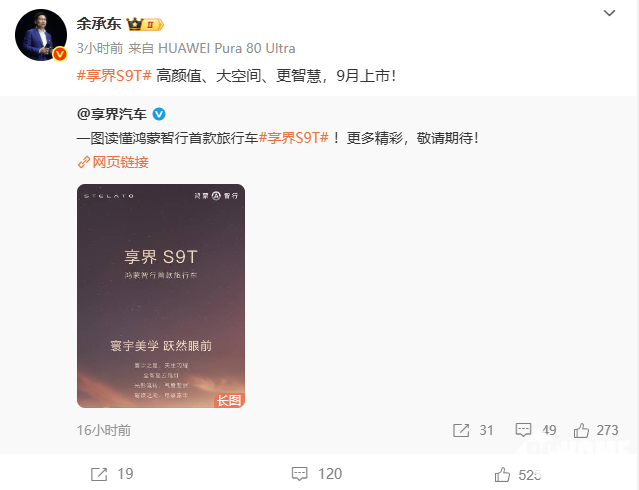
Task: Open the 享界 S9T long image thumbnail
Action: (x=161, y=296)
